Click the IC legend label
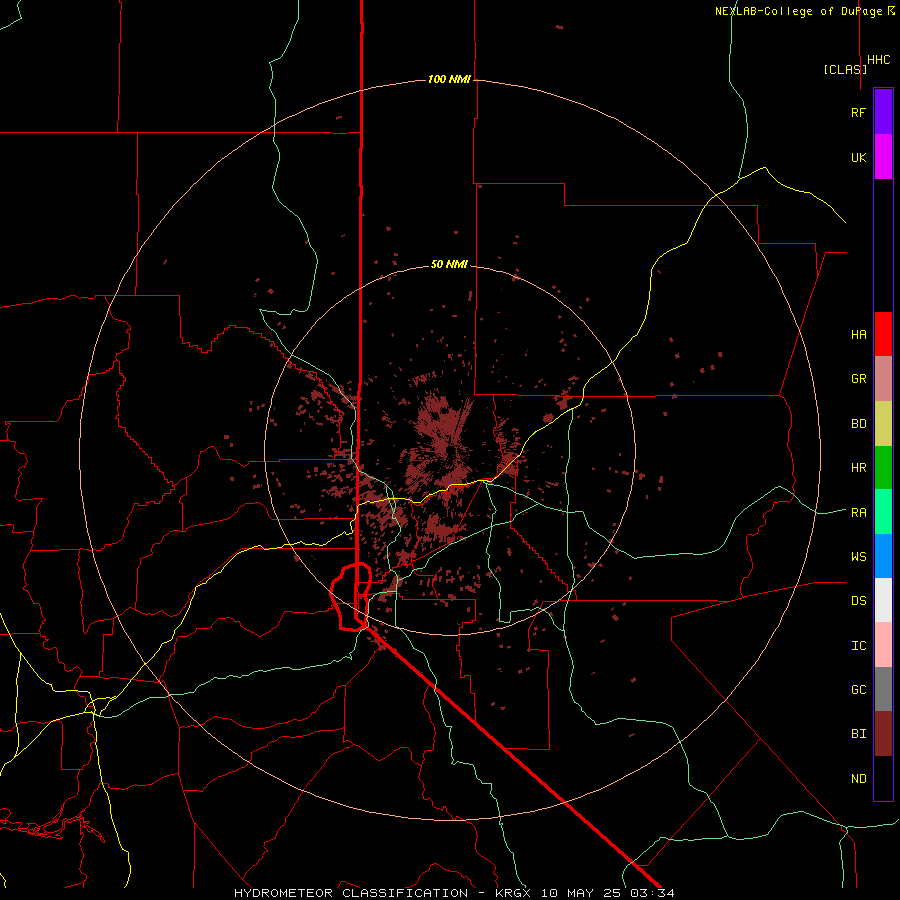 tap(858, 646)
